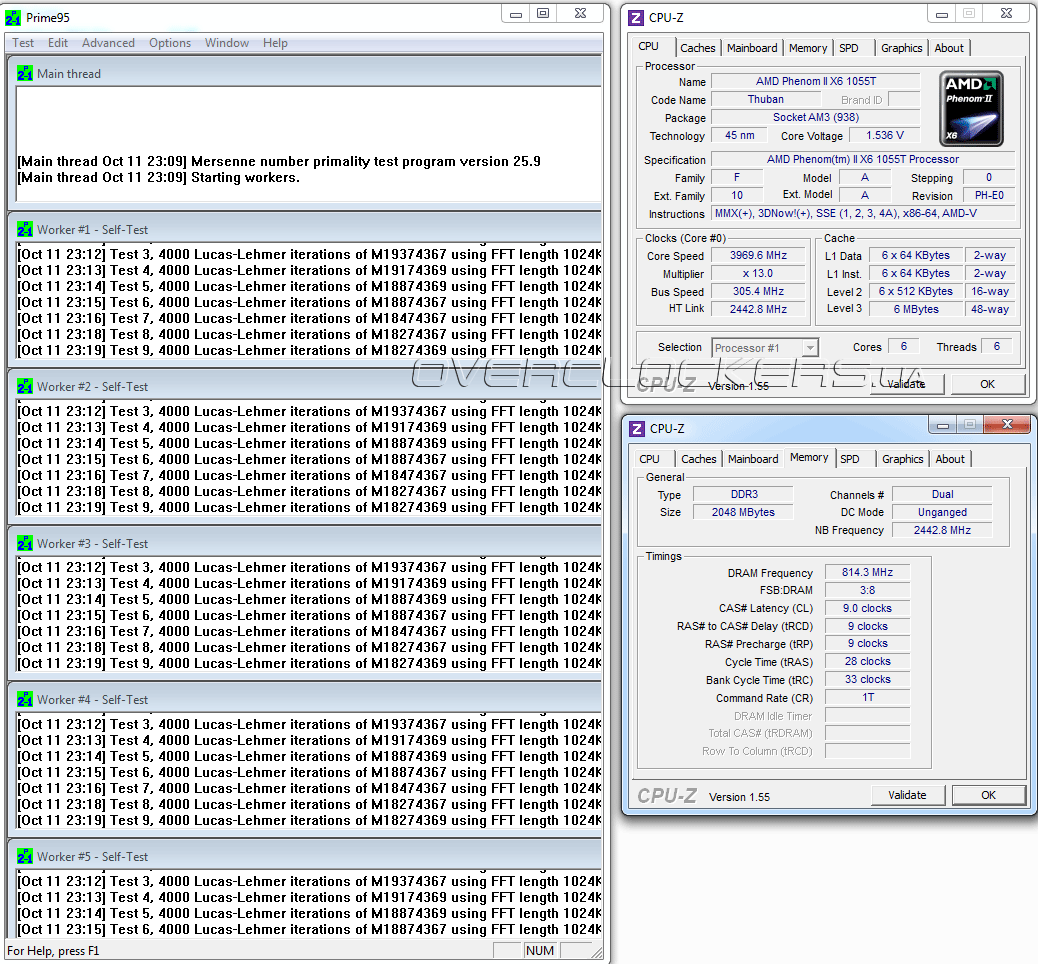The image size is (1038, 964).
Task: Click the NB Frequency 2442.8 MHz value
Action: coord(942,530)
